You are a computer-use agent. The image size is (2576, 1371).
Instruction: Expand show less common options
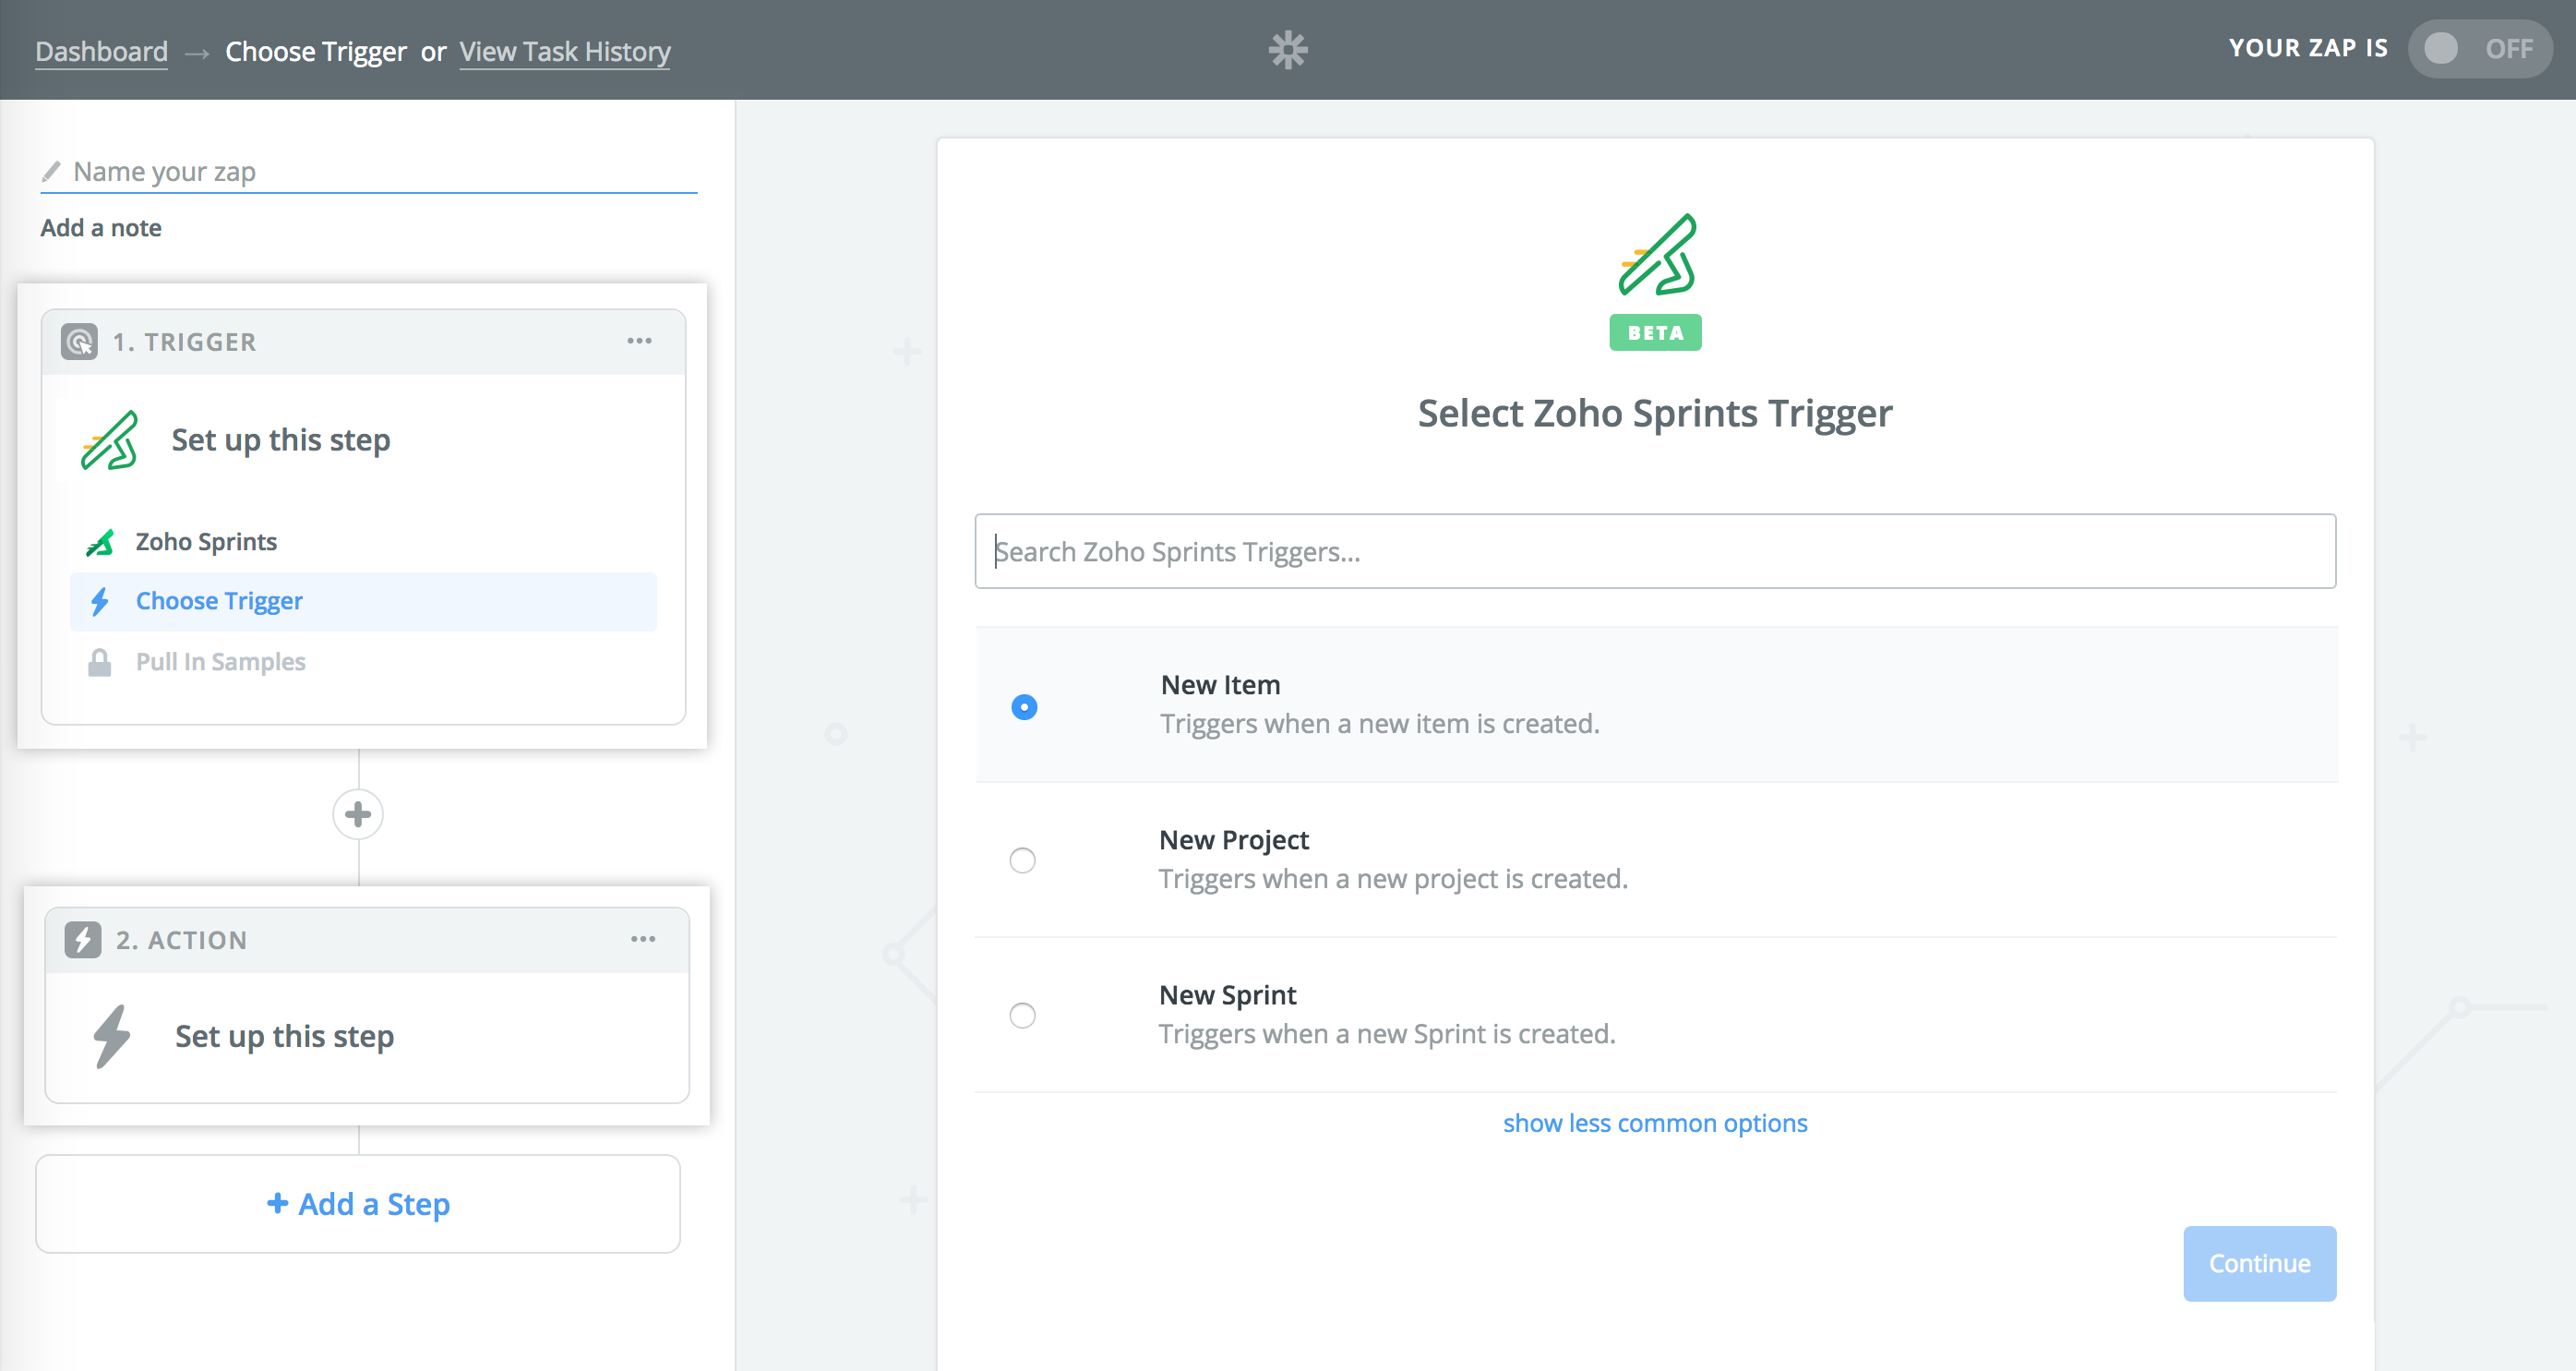click(x=1655, y=1123)
